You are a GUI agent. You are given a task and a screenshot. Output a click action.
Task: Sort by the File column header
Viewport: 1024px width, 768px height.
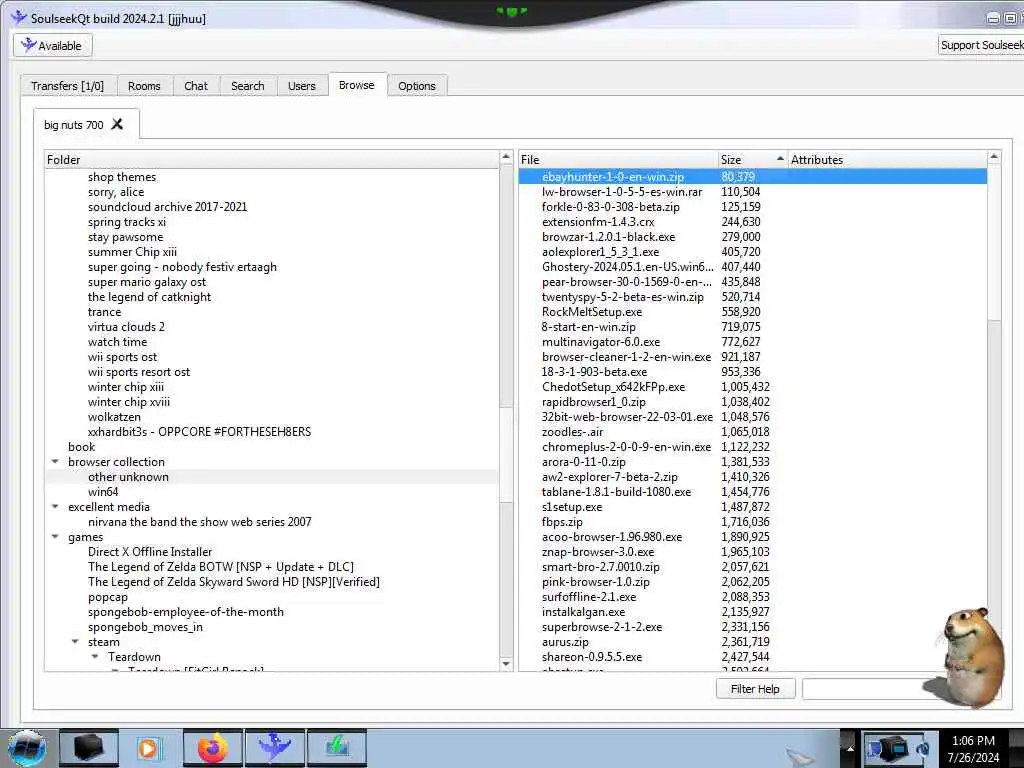pos(618,160)
